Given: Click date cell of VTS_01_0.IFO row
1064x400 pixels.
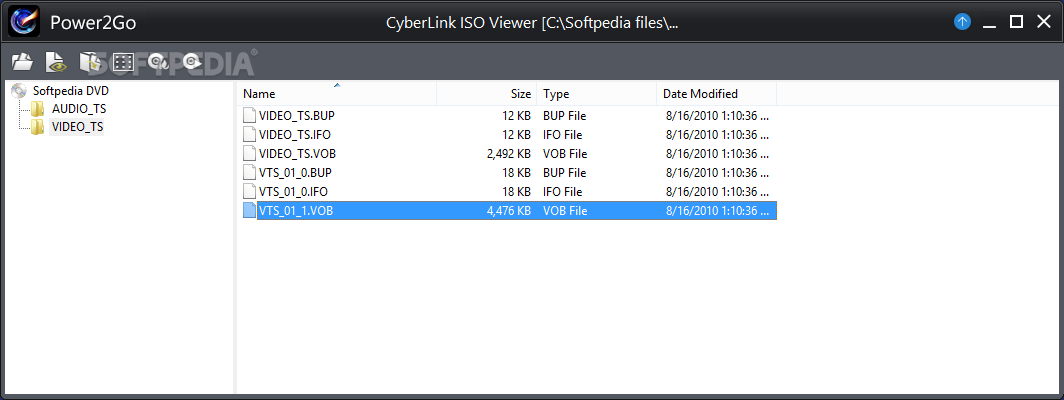Looking at the screenshot, I should coord(718,192).
